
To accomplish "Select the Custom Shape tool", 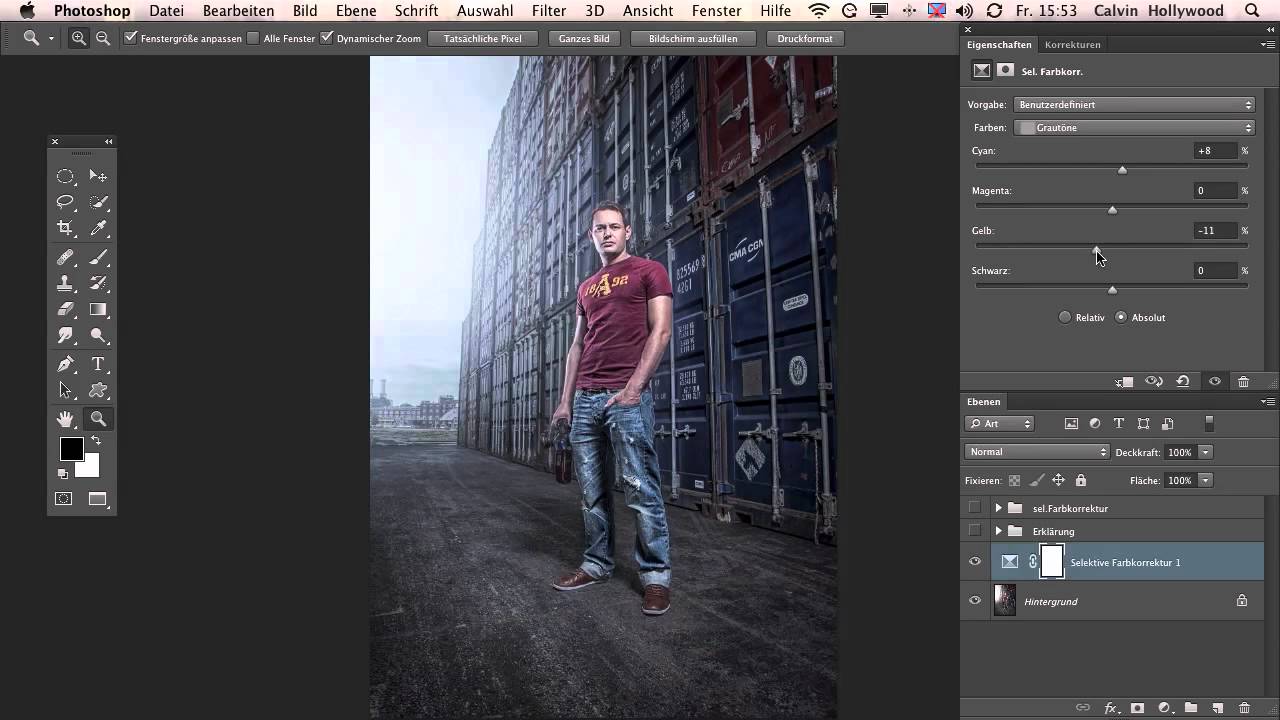I will coord(98,390).
